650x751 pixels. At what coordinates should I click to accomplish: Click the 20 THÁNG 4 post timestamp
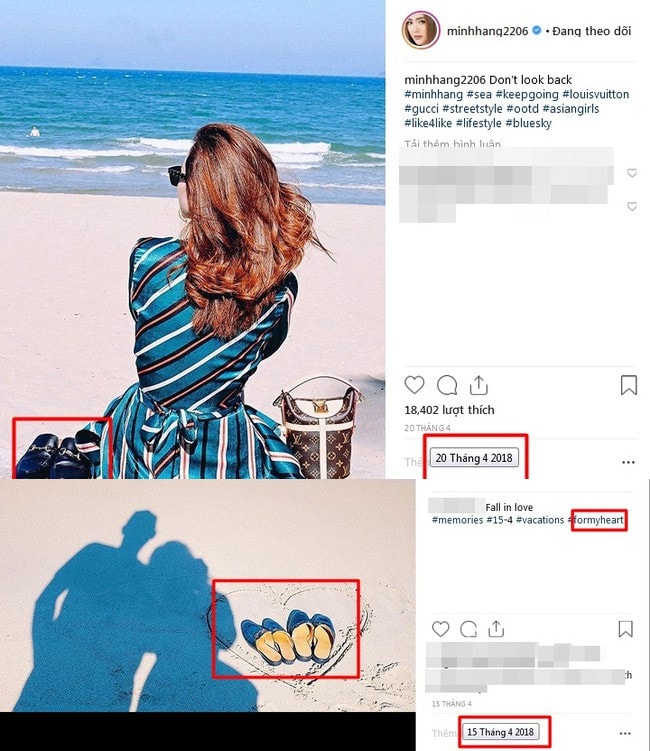coord(427,428)
